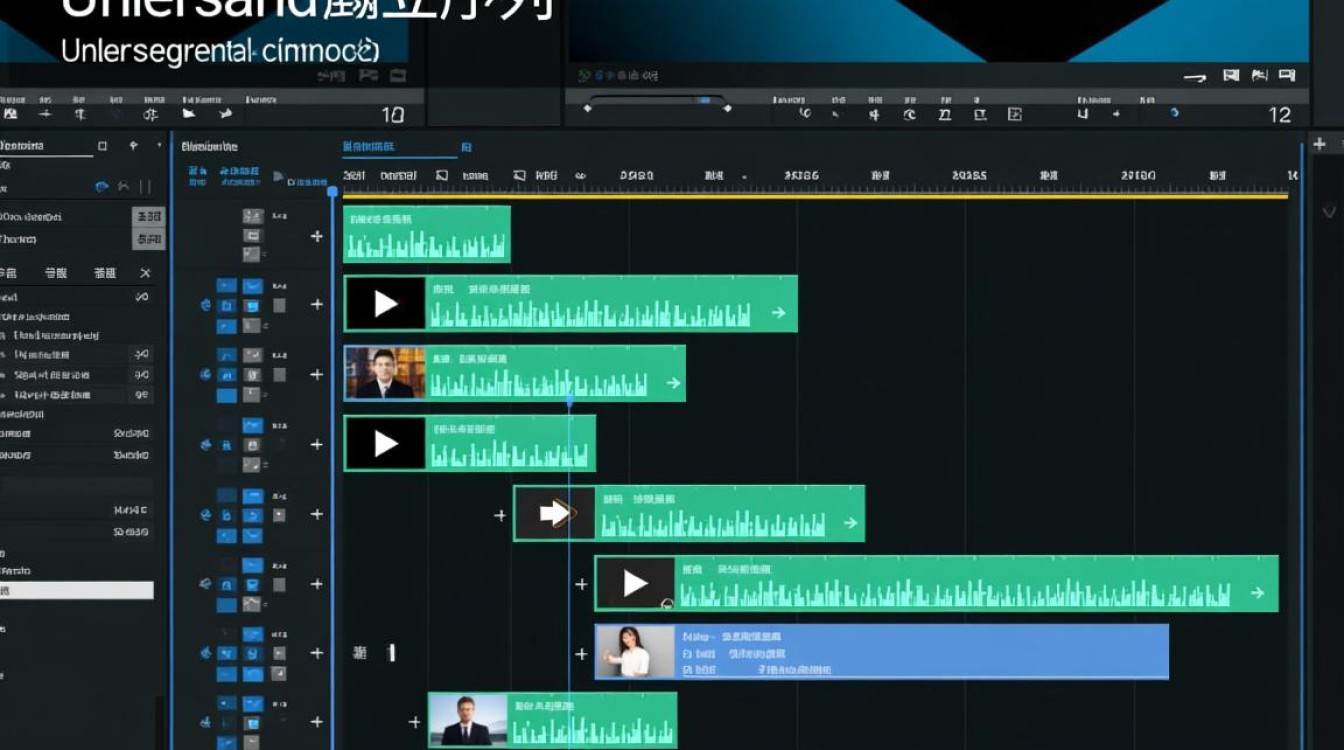Toggle the gray square on the man-in-suit track header

click(279, 375)
